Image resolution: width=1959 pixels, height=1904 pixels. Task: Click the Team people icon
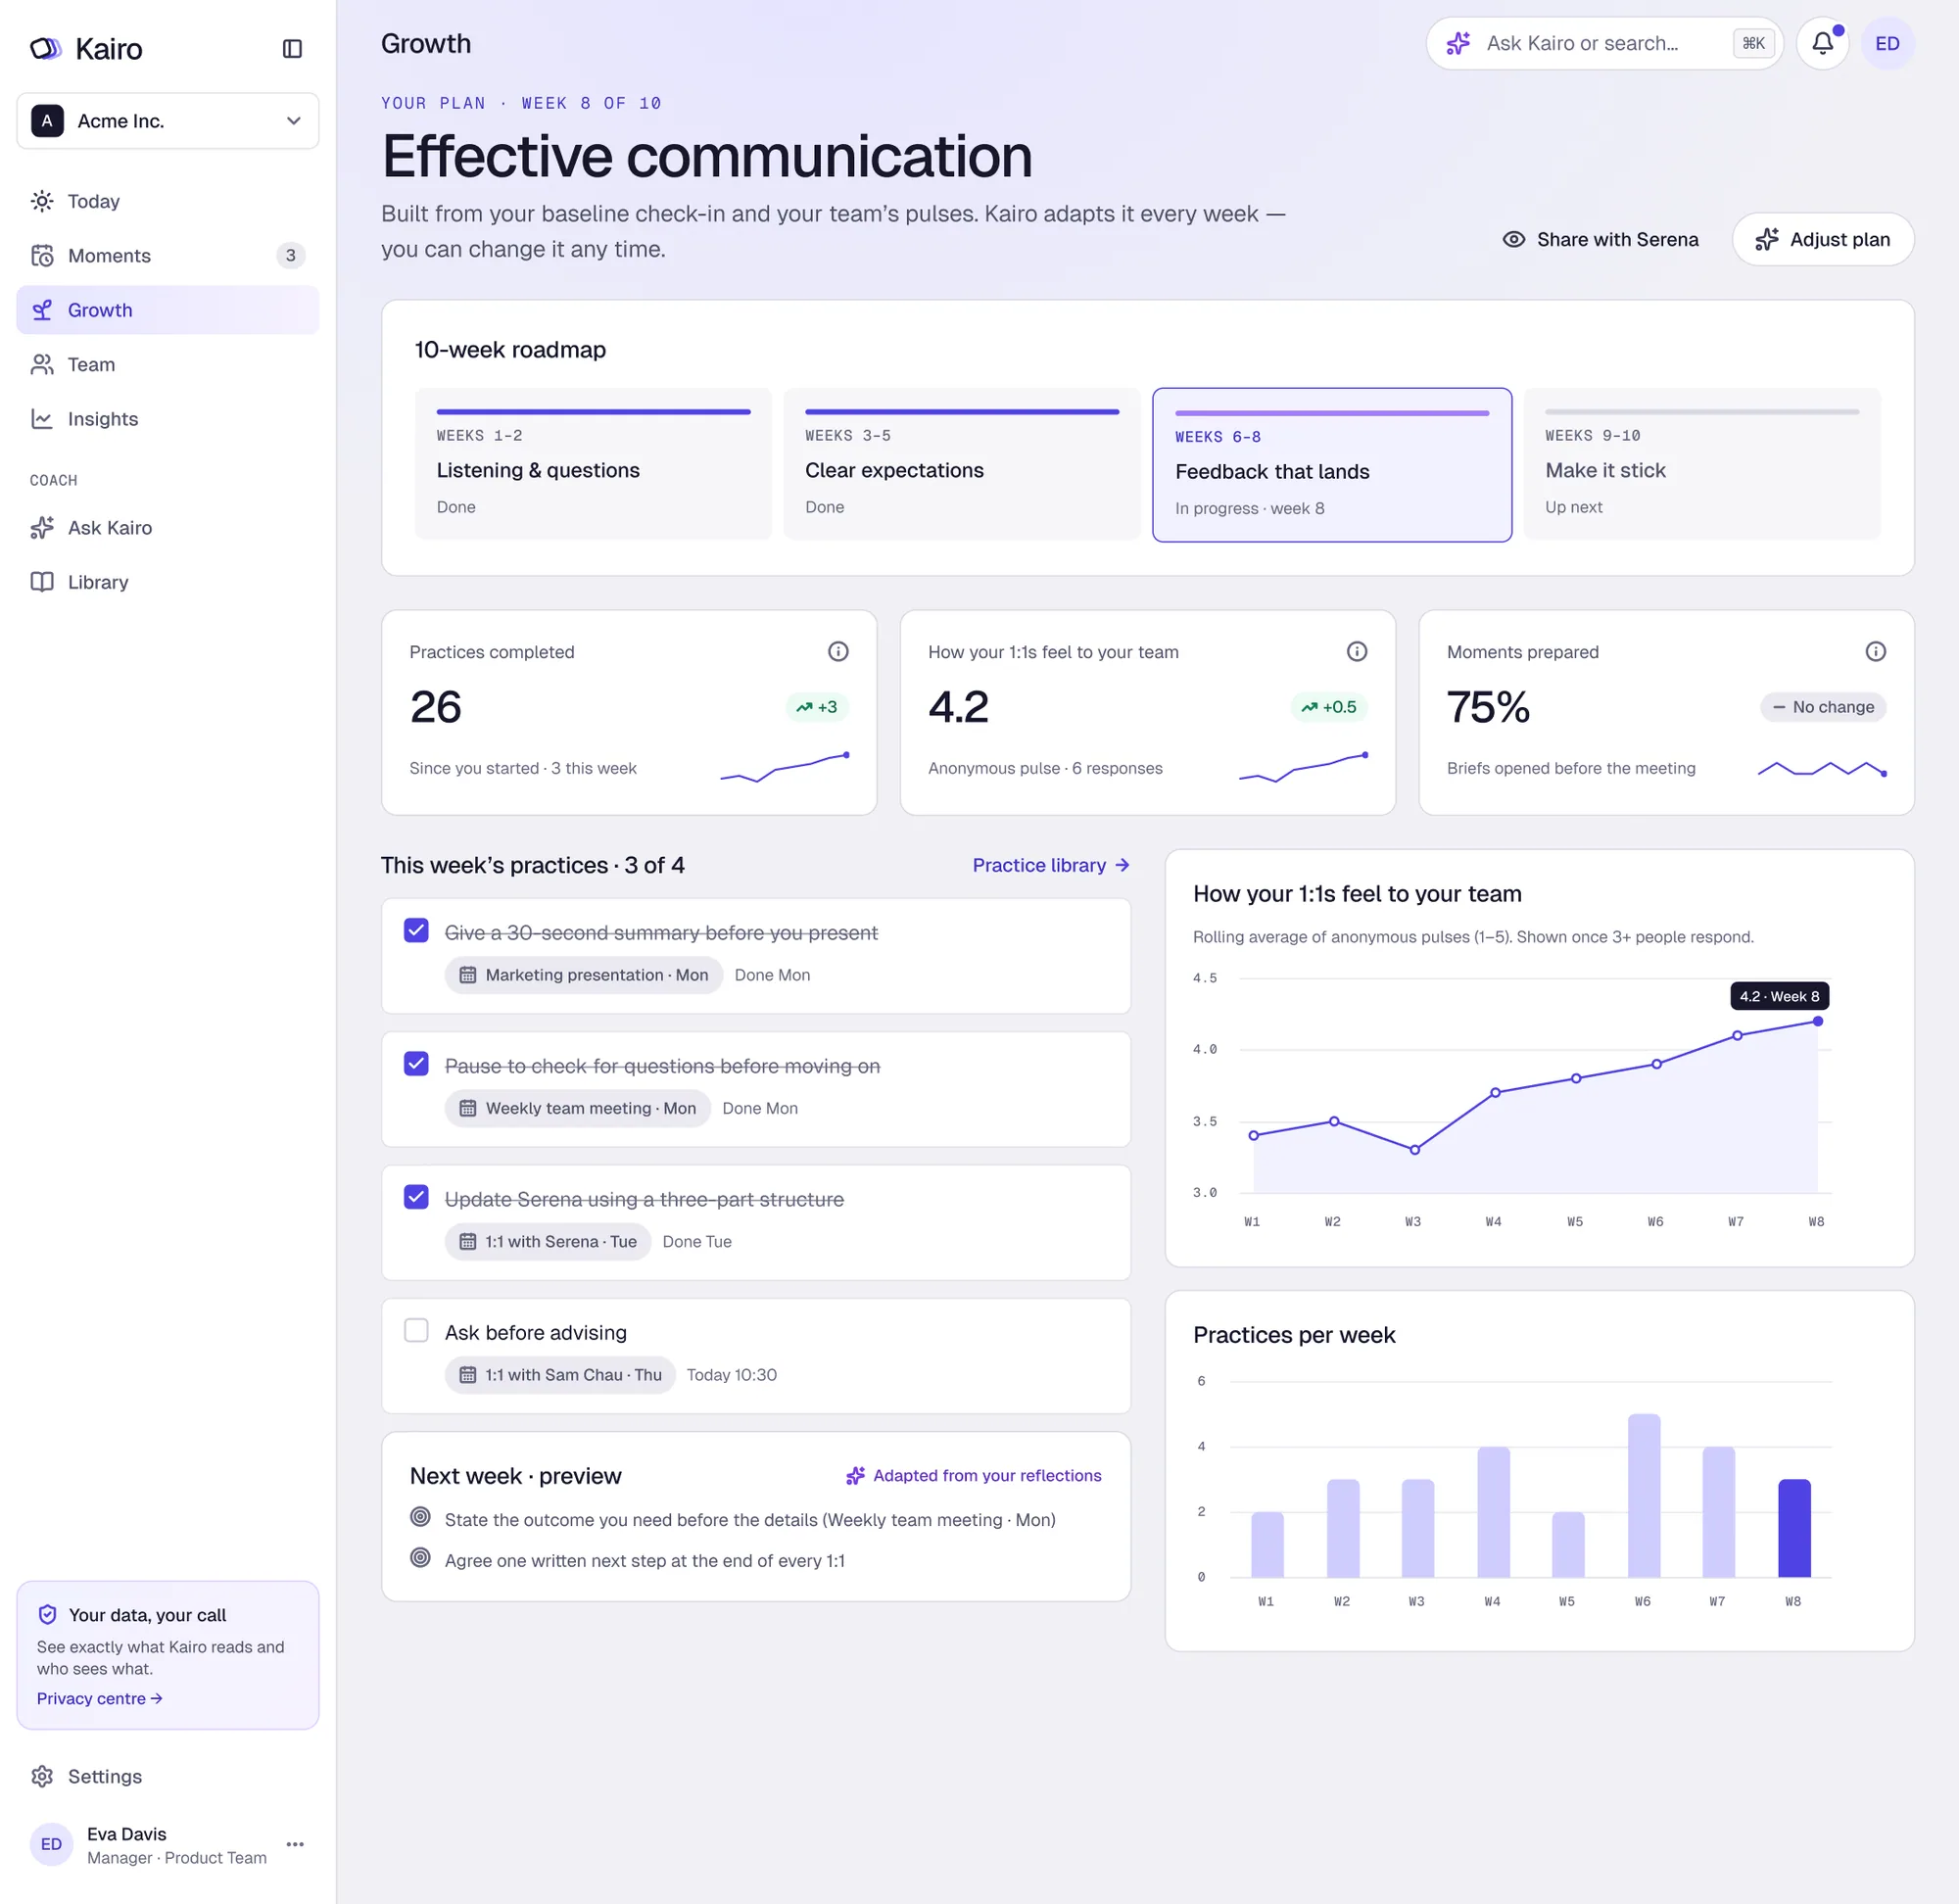tap(42, 364)
